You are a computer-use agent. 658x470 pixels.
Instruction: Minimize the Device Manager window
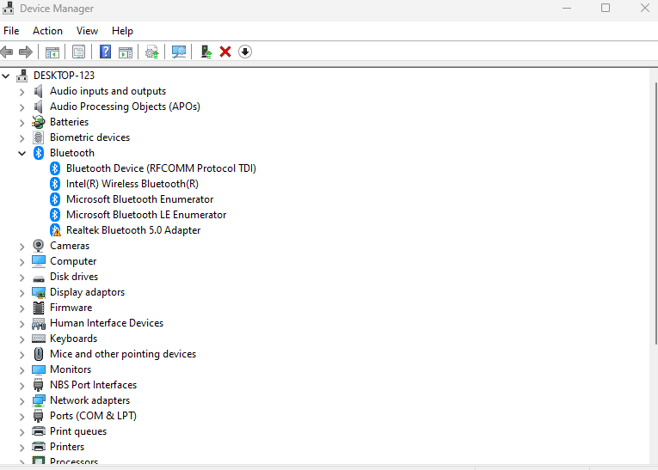(x=567, y=8)
